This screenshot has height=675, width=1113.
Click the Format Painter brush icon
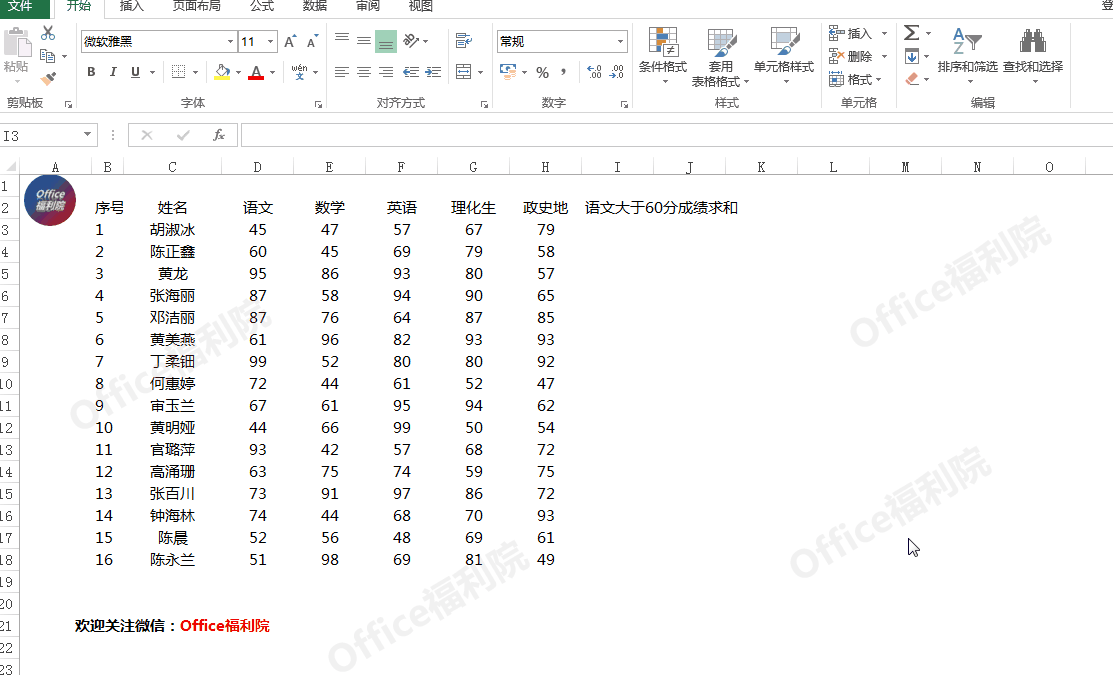[x=48, y=78]
